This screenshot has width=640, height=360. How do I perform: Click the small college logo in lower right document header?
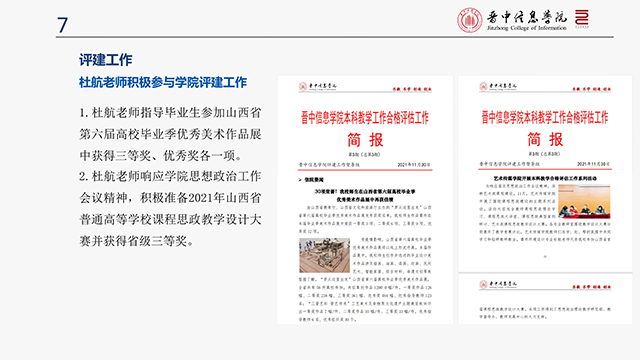tap(498, 284)
